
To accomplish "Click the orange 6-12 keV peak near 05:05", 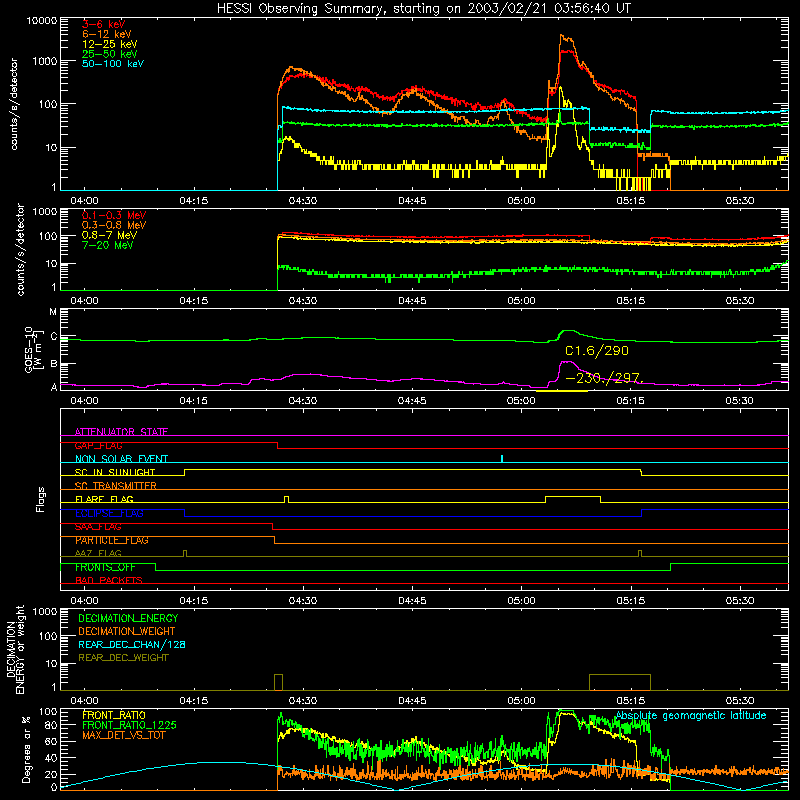I will (563, 36).
